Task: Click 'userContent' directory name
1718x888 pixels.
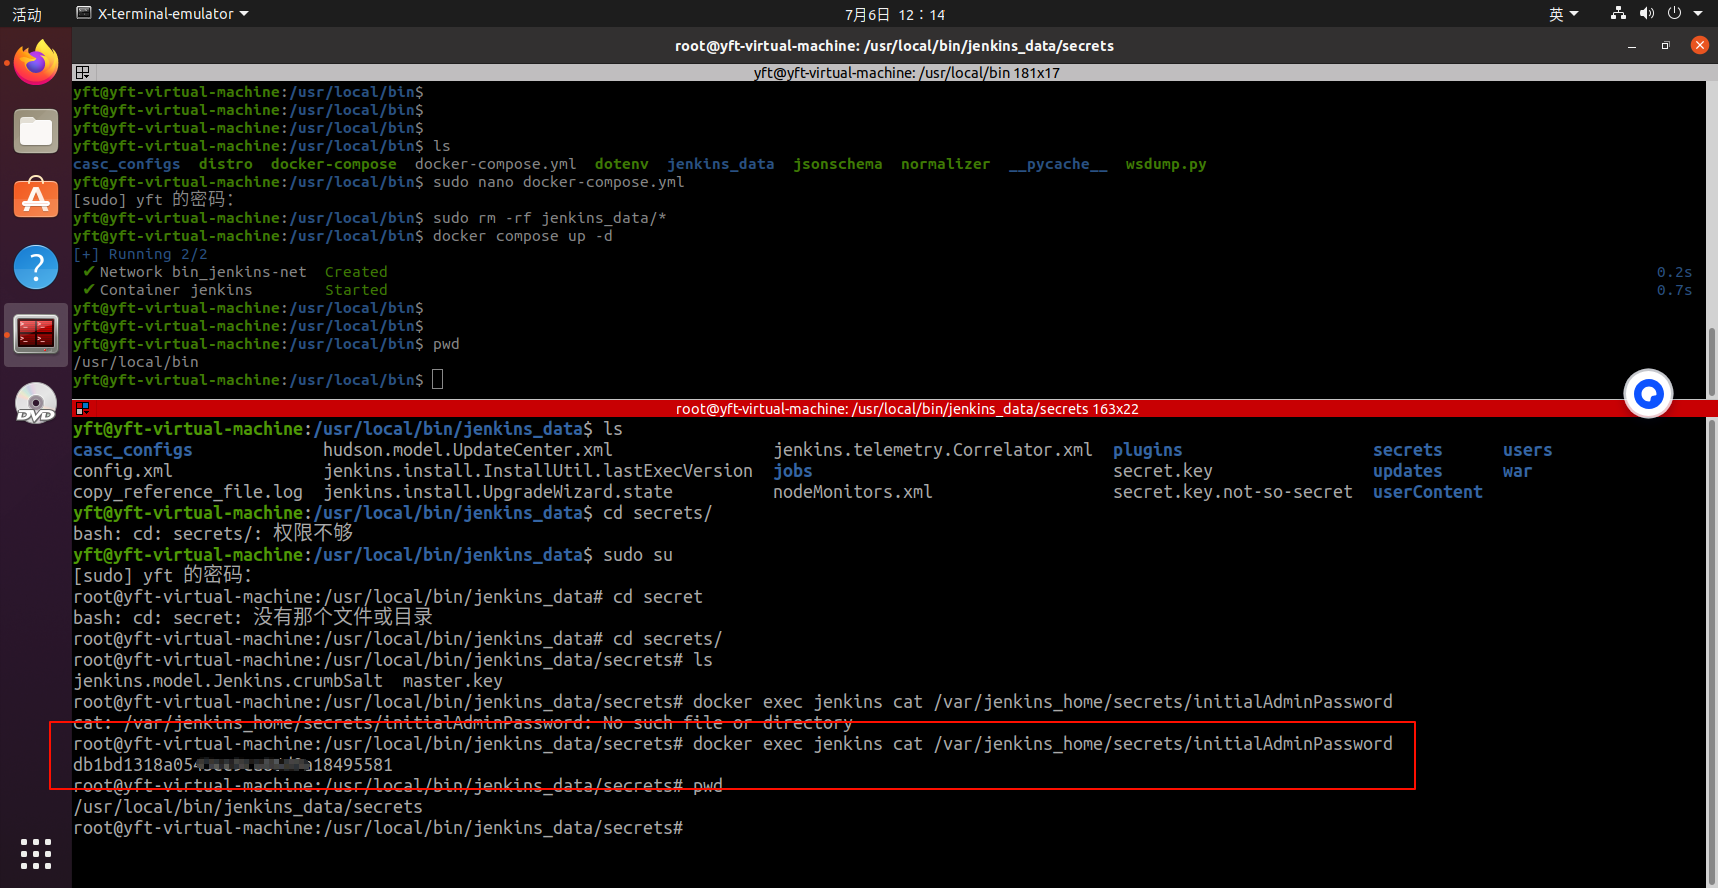Action: point(1427,492)
